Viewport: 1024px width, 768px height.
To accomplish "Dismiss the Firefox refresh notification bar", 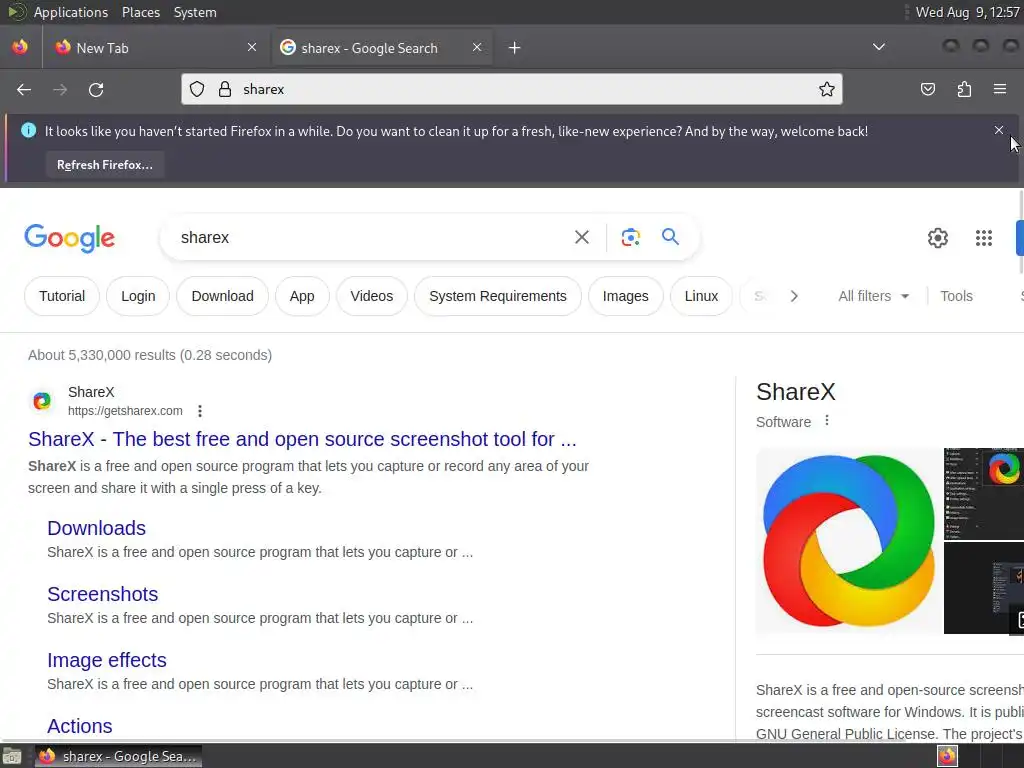I will [999, 130].
